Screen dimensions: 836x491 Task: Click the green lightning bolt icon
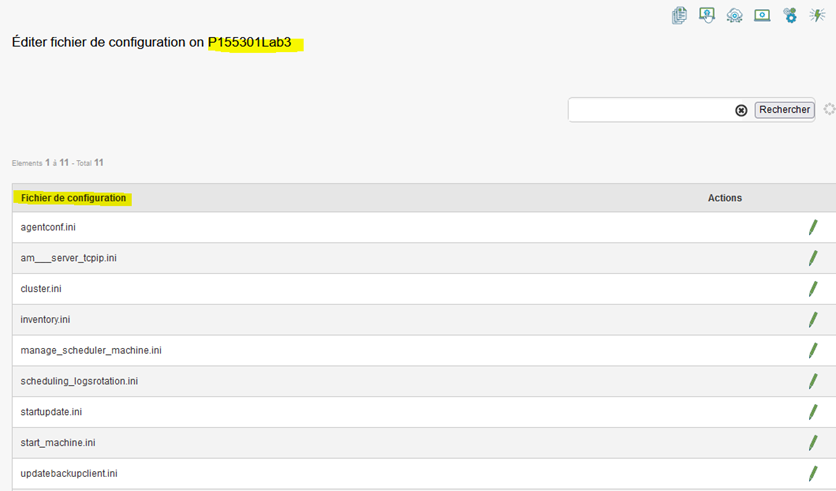point(817,15)
